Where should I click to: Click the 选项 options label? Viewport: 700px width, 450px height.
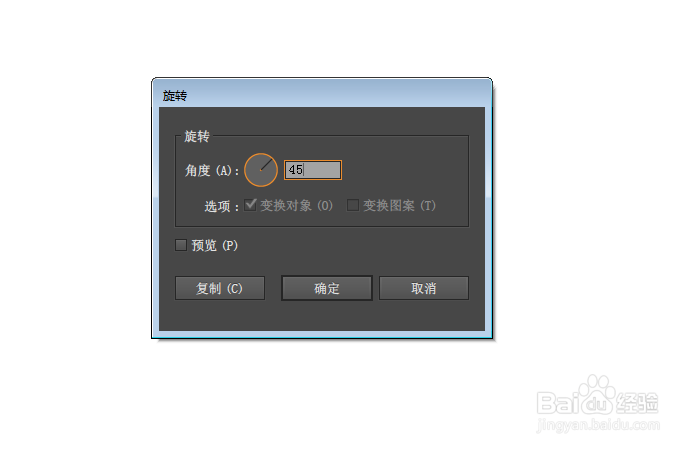221,206
